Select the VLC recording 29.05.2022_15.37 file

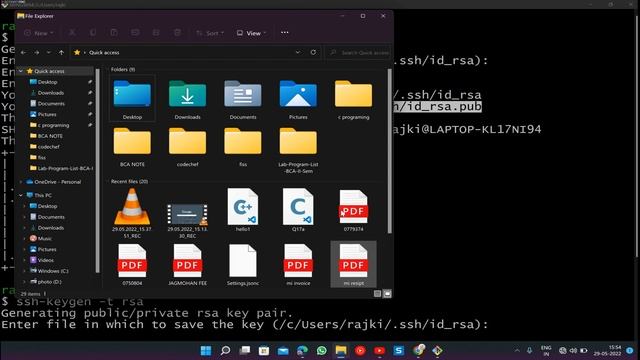tap(132, 213)
